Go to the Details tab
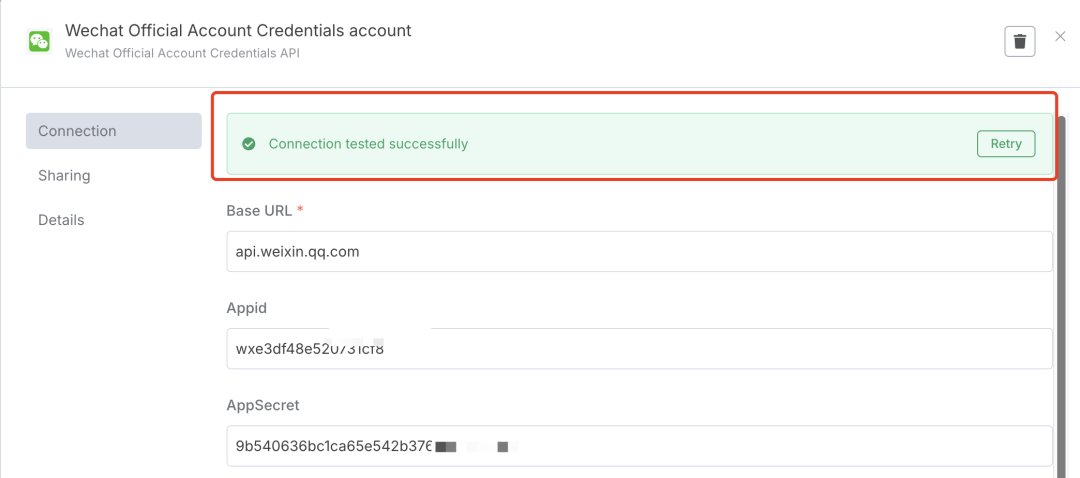Viewport: 1080px width, 478px height. point(61,220)
